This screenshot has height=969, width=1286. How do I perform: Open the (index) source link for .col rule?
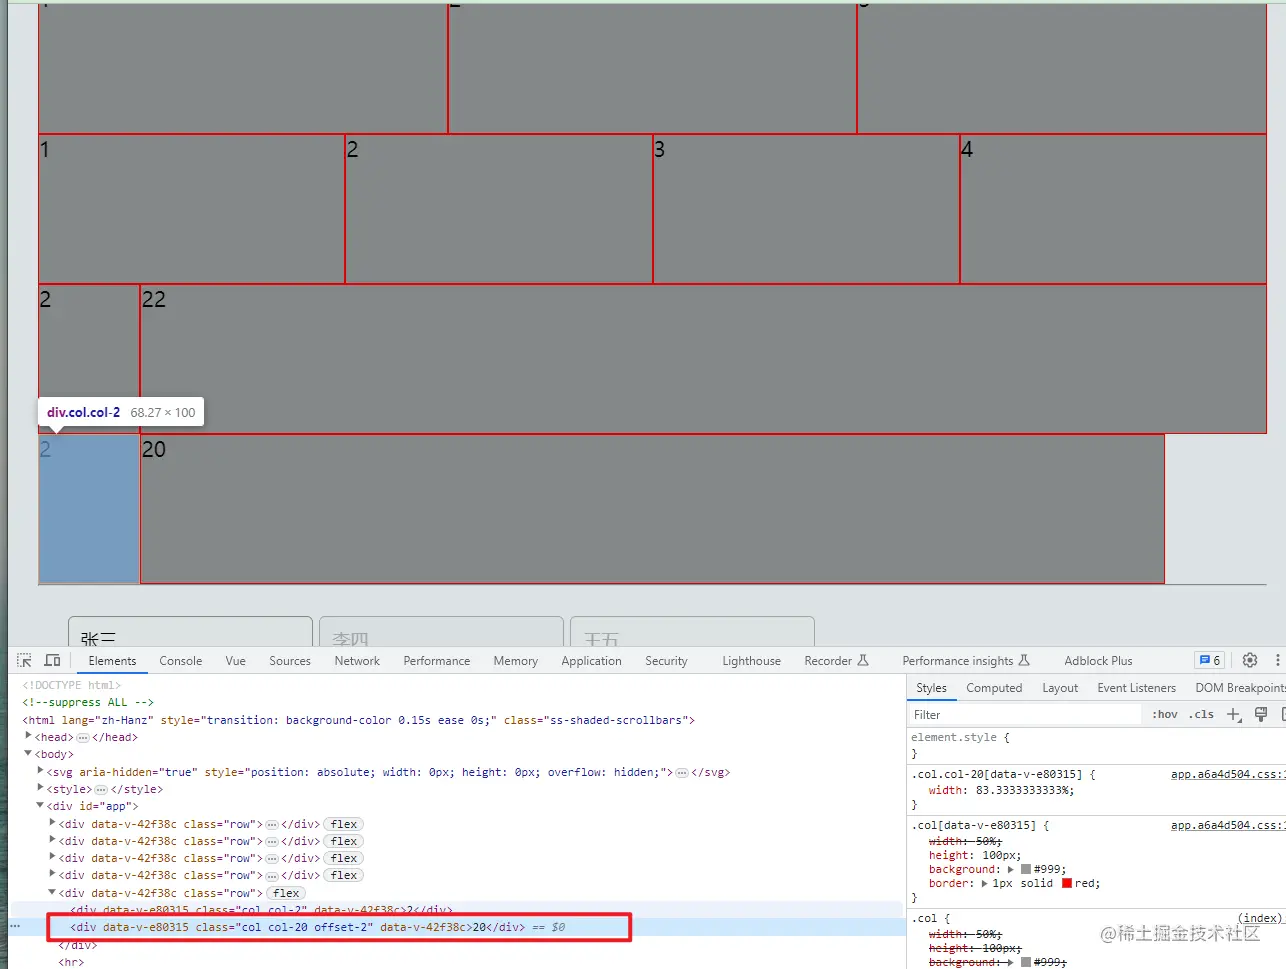click(x=1260, y=918)
